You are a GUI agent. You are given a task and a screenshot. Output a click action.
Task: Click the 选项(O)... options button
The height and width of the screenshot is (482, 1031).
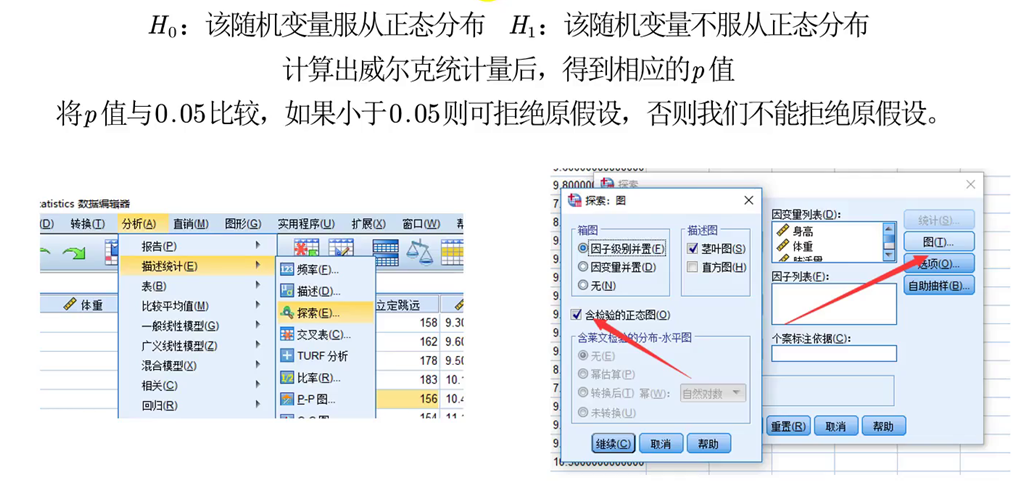(x=939, y=264)
